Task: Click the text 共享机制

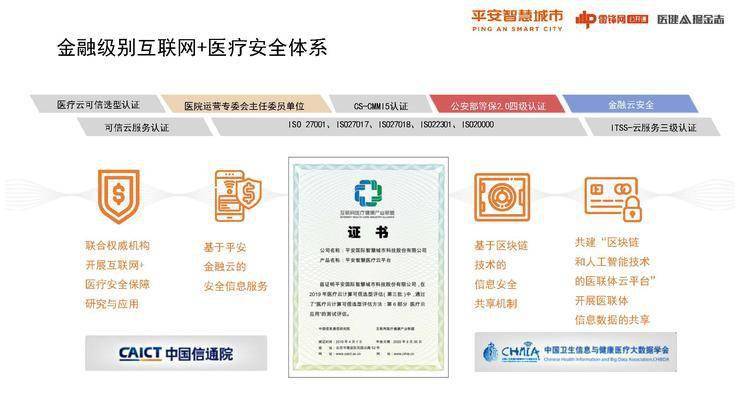Action: point(496,304)
